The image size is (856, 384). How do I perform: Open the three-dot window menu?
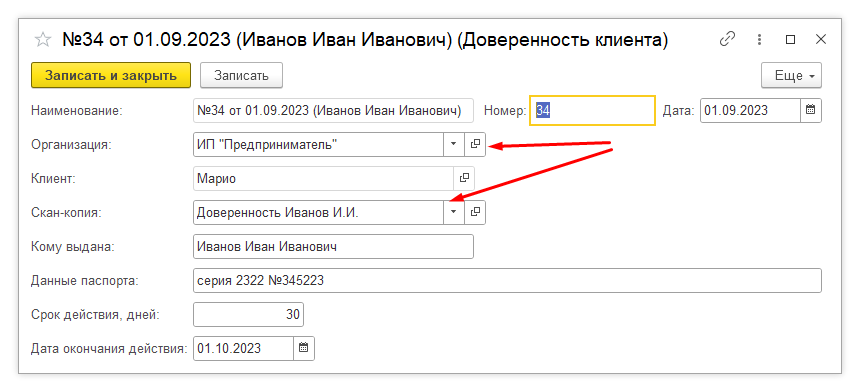tap(759, 40)
